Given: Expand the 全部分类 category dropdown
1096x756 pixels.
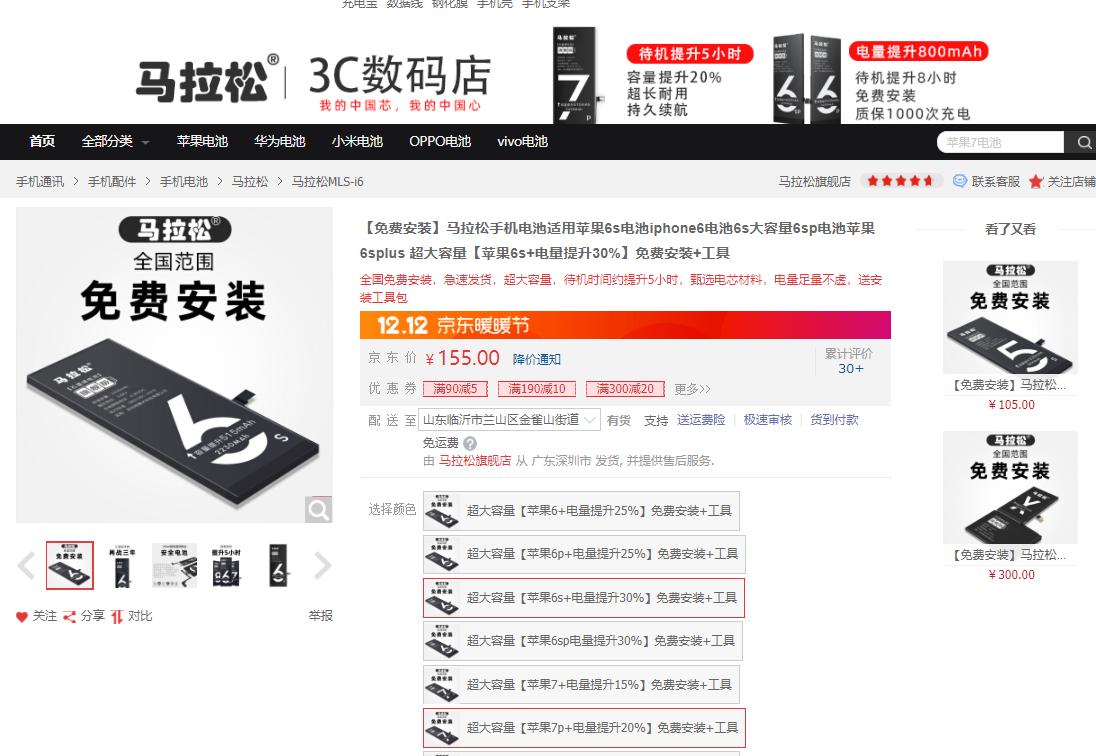Looking at the screenshot, I should [110, 141].
